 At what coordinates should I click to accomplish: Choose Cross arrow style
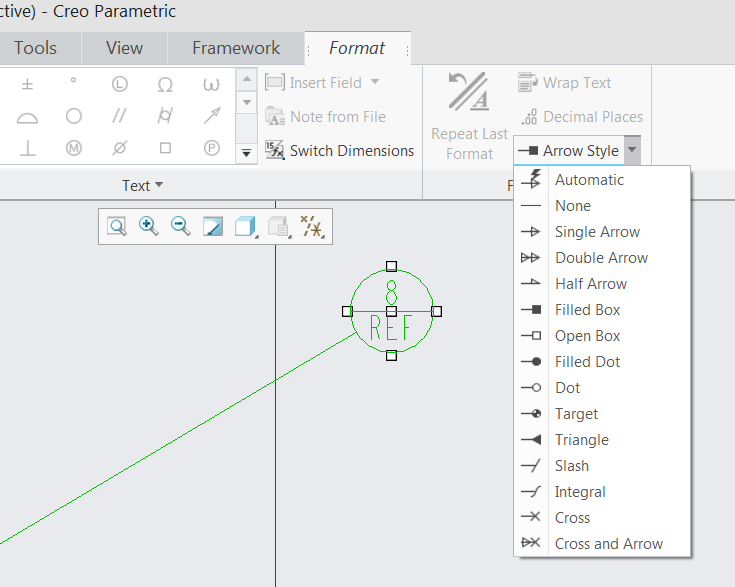tap(602, 518)
